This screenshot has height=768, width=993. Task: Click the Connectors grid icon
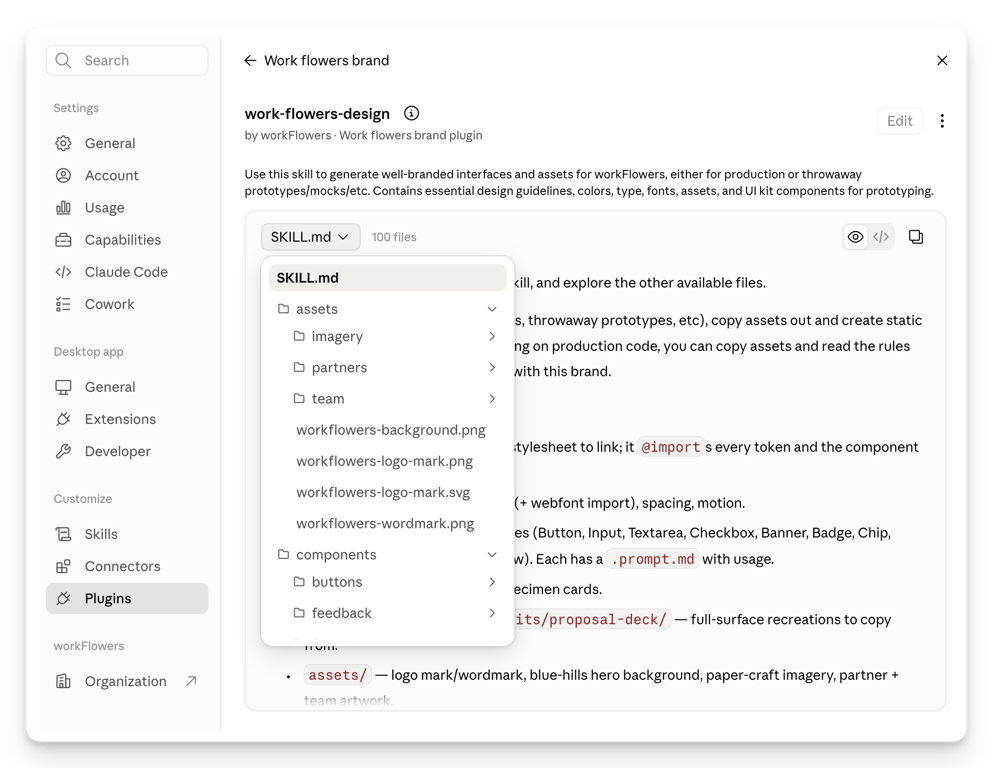click(63, 566)
